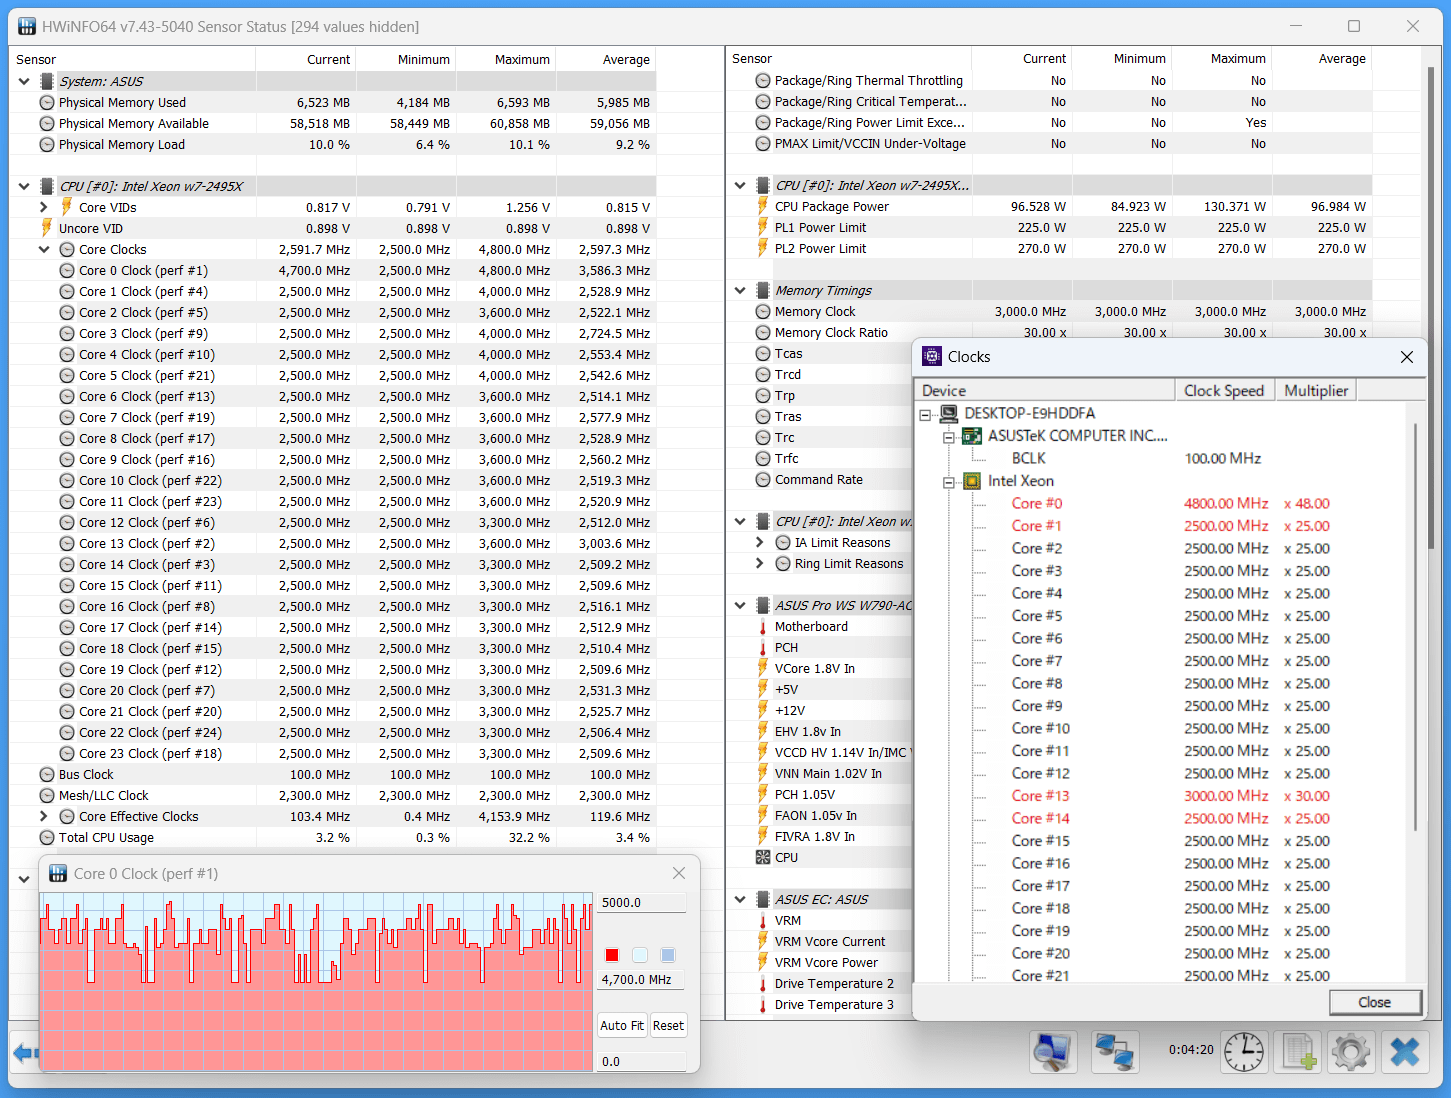The width and height of the screenshot is (1451, 1098).
Task: Click the left Current column header
Action: [x=306, y=59]
